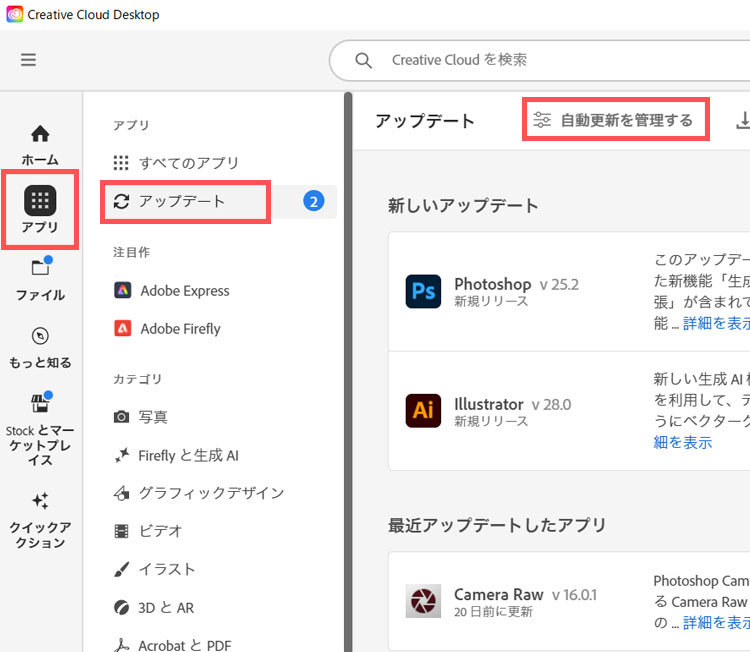Click the Illustrator v 28.0 title

point(512,404)
